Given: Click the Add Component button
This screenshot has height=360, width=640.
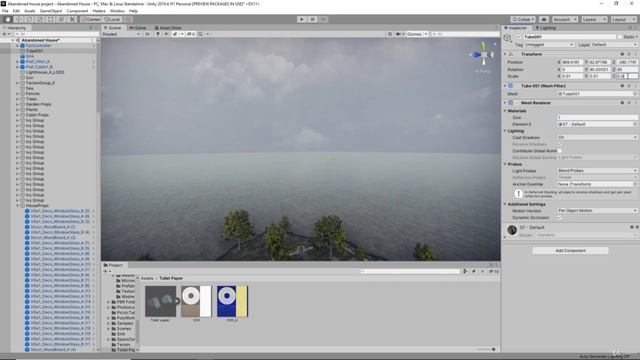Looking at the screenshot, I should [570, 251].
